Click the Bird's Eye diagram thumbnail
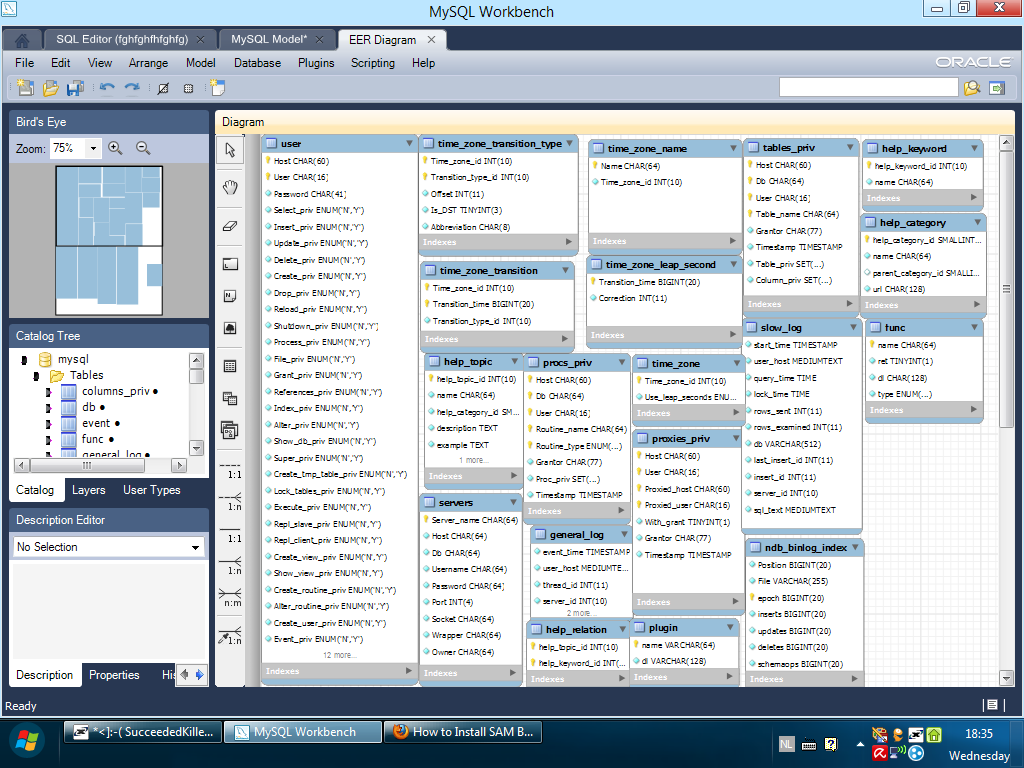Viewport: 1024px width, 768px height. 109,241
